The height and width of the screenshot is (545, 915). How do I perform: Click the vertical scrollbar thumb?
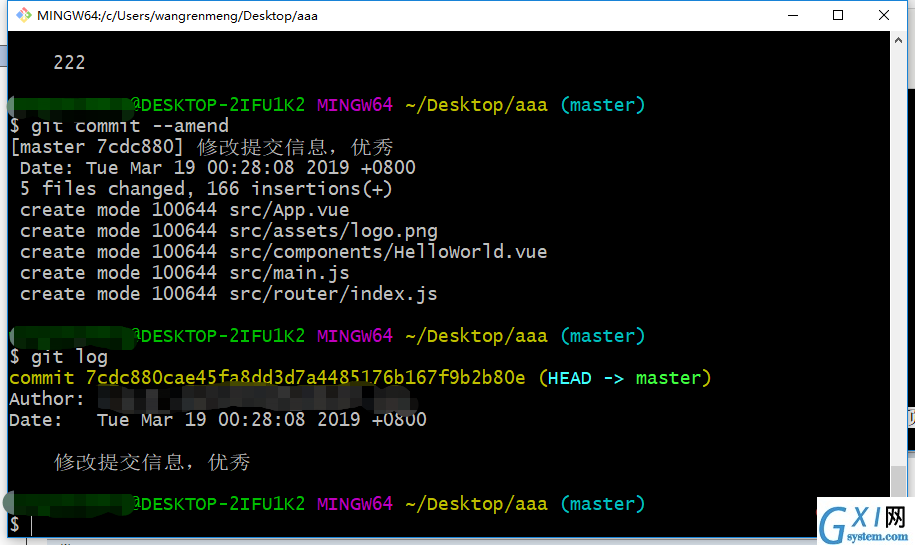coord(898,481)
